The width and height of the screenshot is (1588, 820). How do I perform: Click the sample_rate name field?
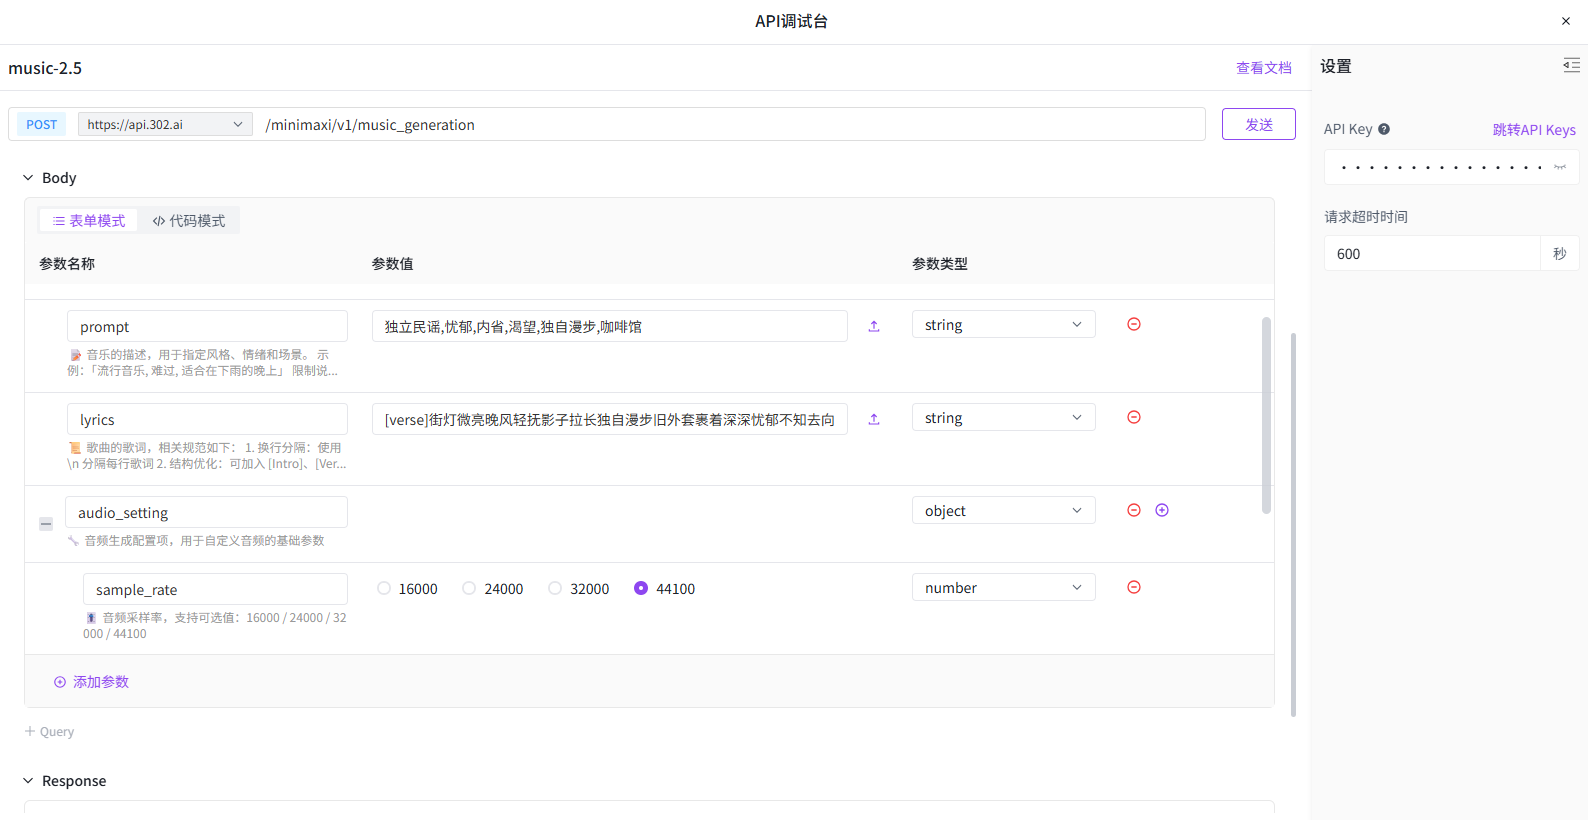(x=215, y=589)
